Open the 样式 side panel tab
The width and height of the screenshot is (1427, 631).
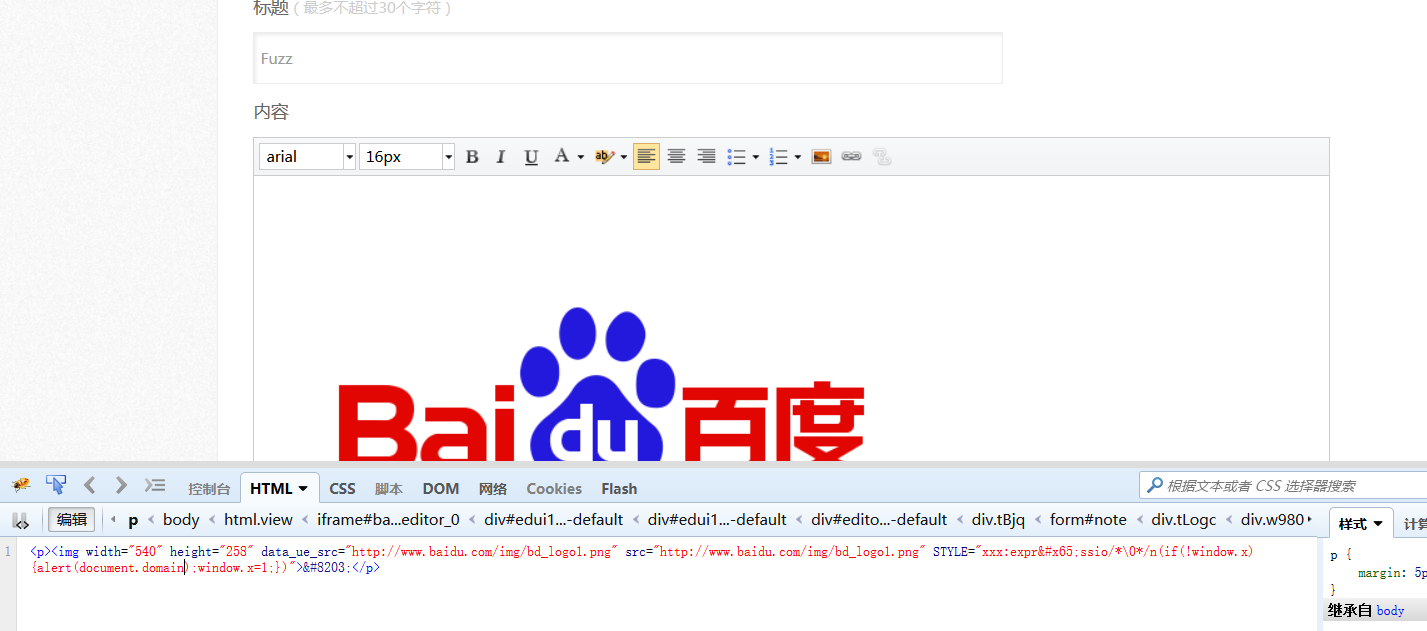click(1360, 524)
